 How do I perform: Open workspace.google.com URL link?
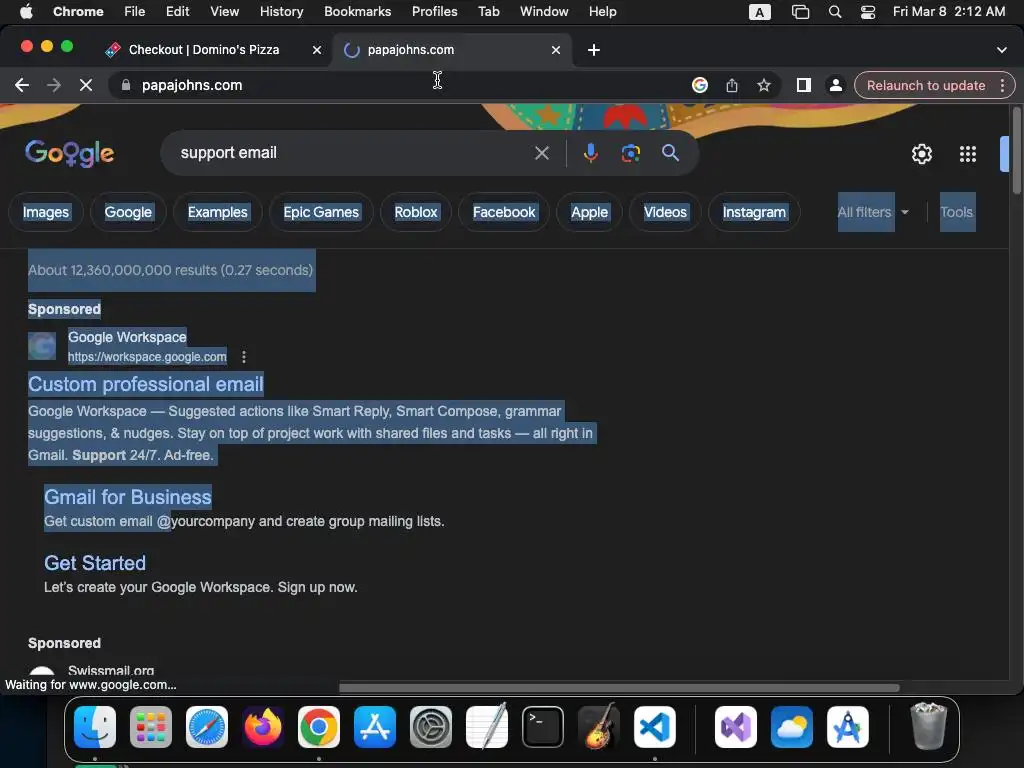click(147, 357)
